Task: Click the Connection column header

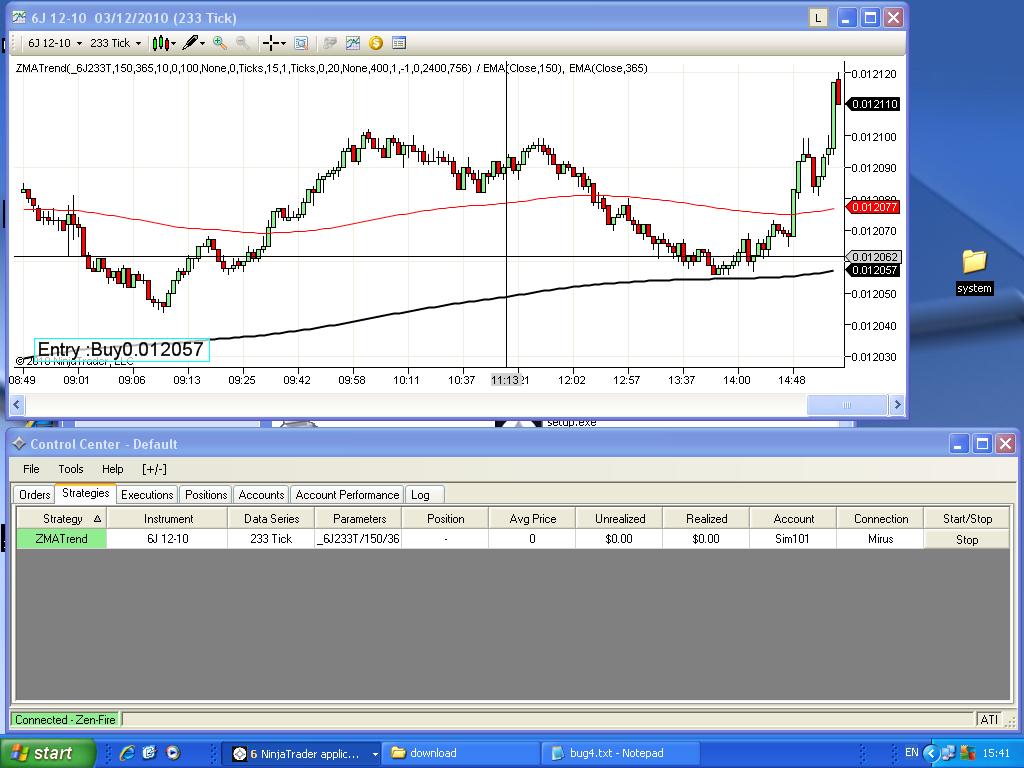Action: point(880,519)
